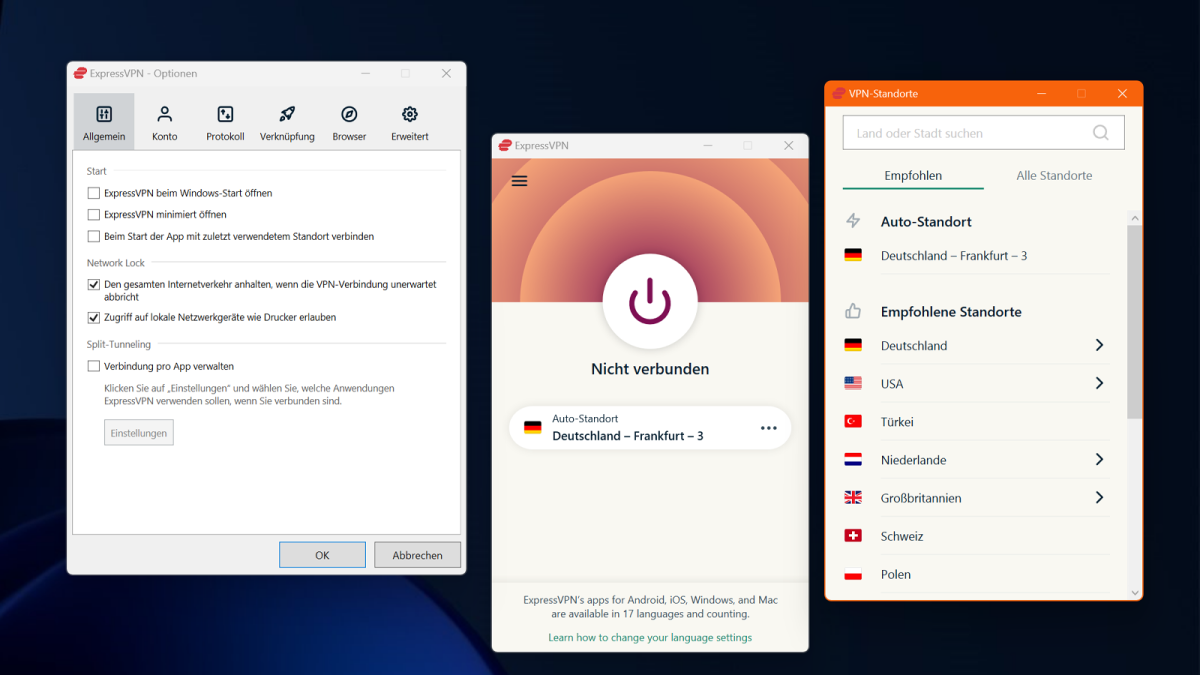
Task: Switch to the Erweitert tab
Action: [x=410, y=122]
